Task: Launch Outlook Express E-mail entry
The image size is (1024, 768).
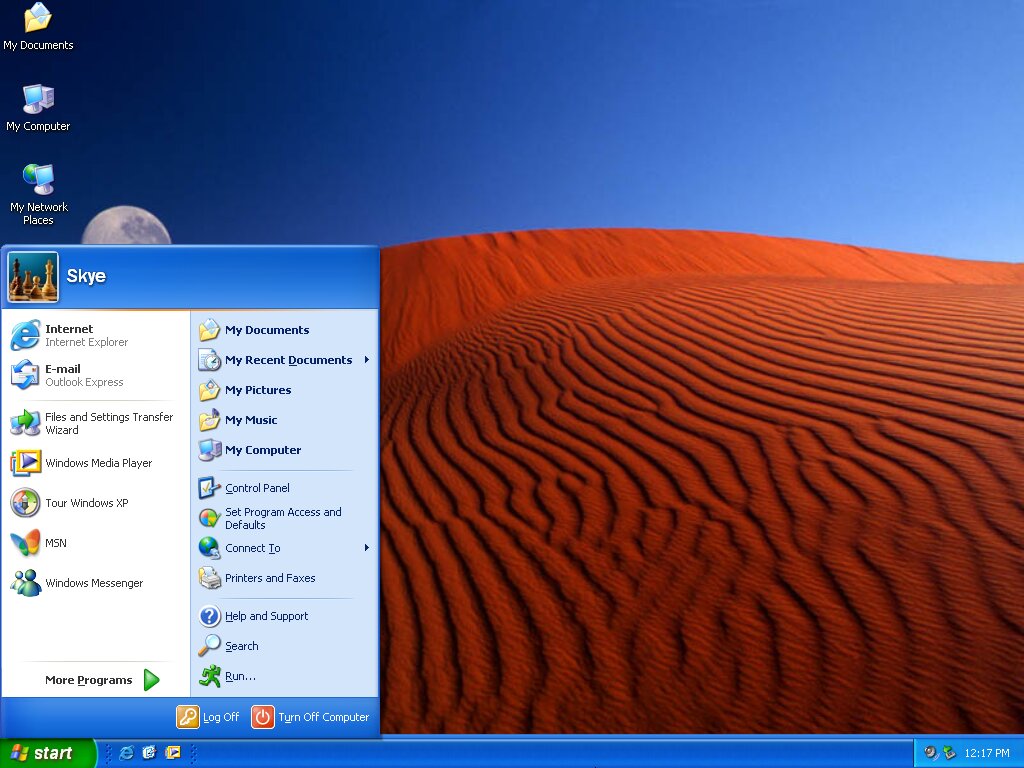Action: pyautogui.click(x=95, y=375)
